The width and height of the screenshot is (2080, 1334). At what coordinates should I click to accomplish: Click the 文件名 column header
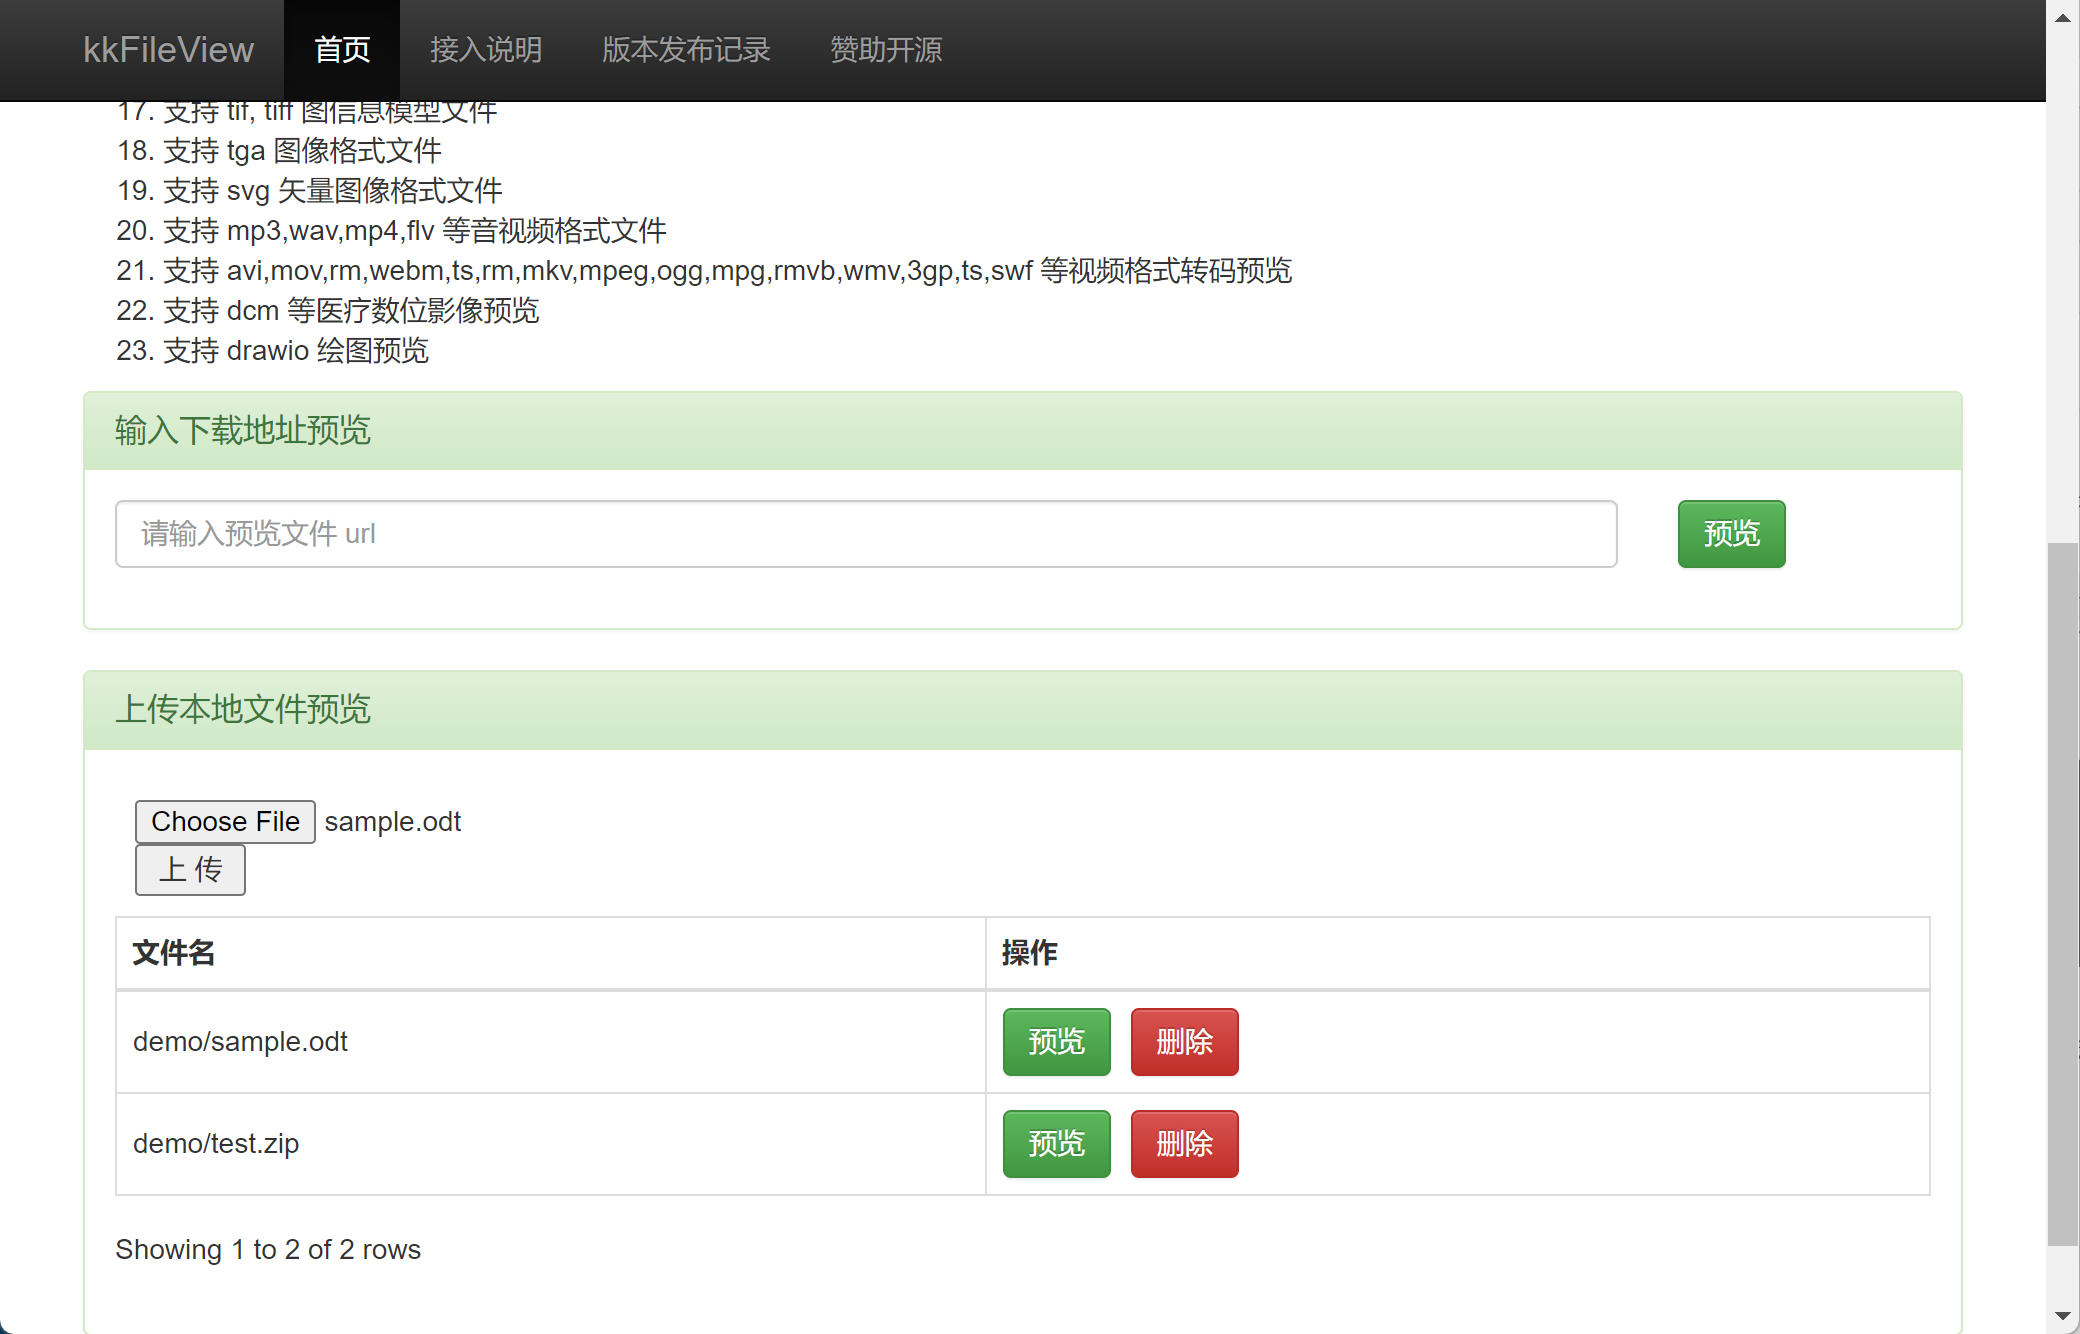[174, 953]
